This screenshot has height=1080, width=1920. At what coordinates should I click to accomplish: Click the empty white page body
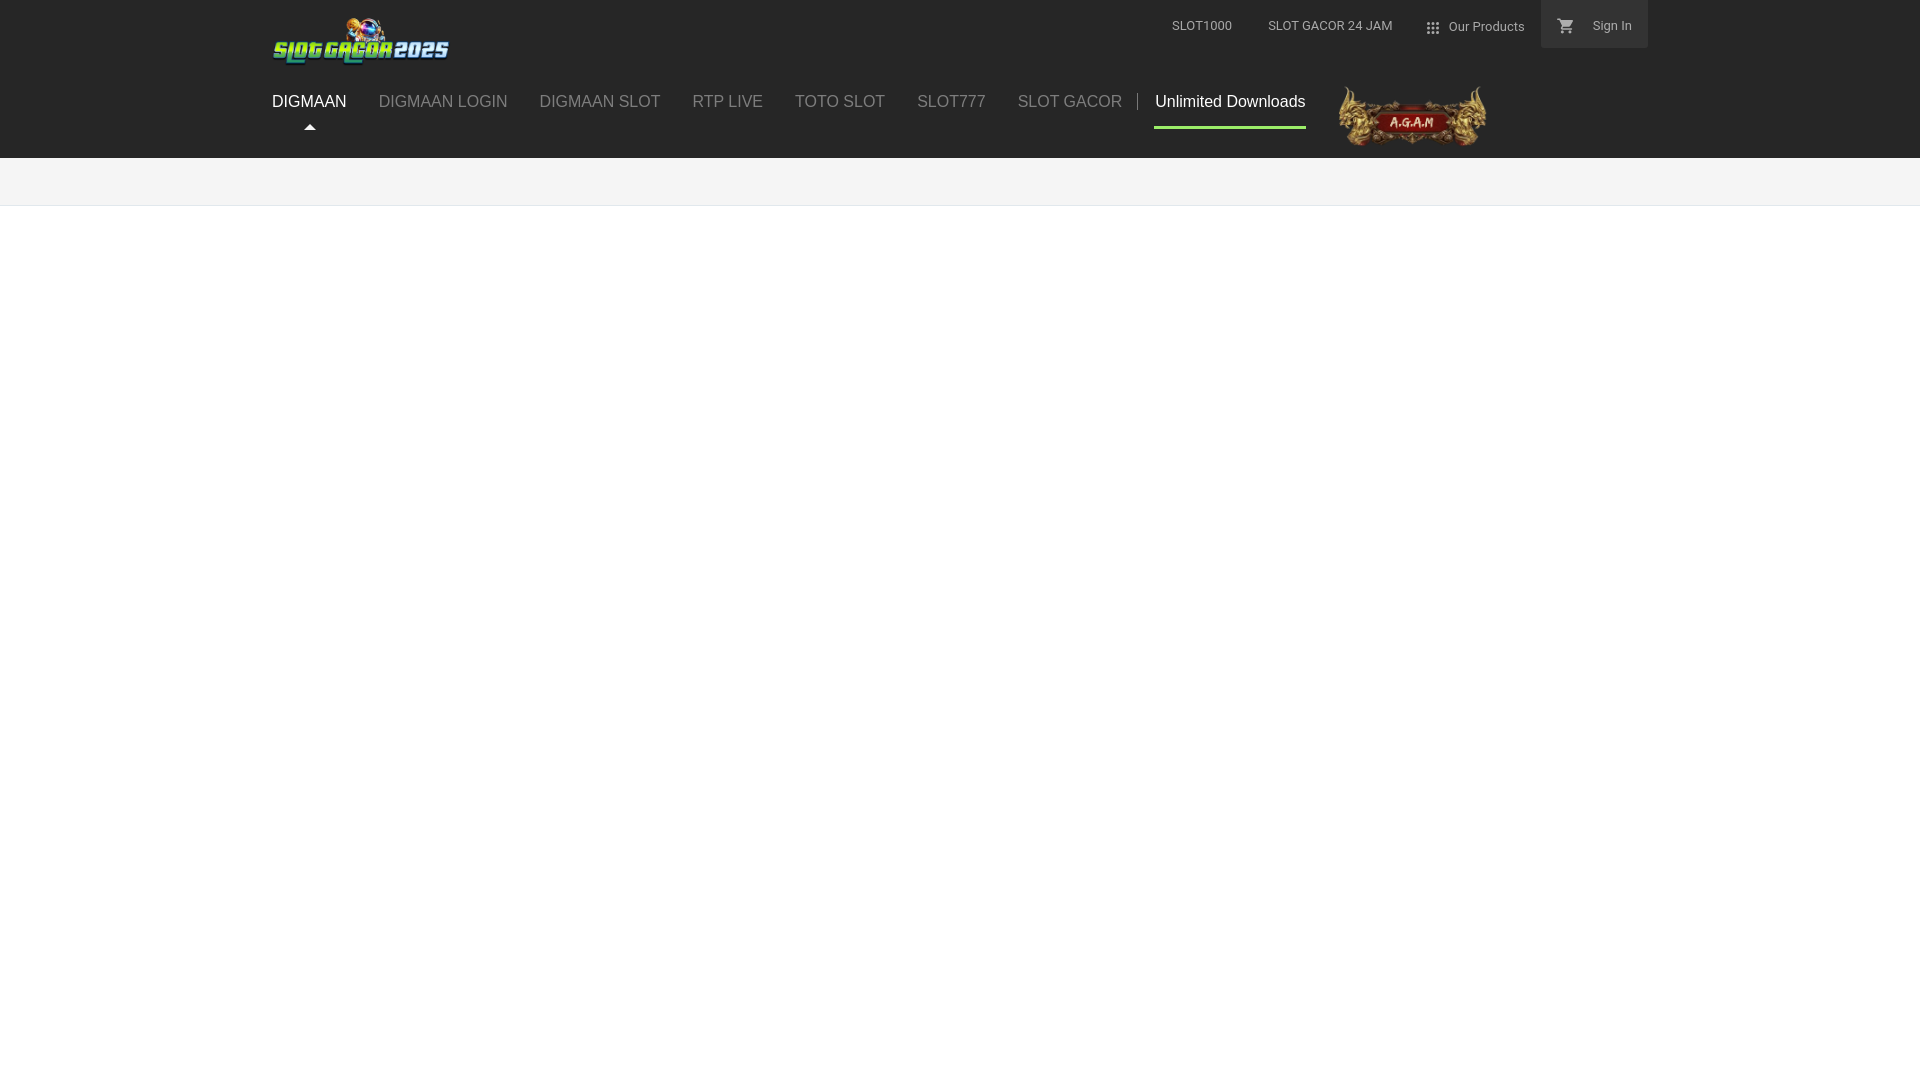(960, 640)
